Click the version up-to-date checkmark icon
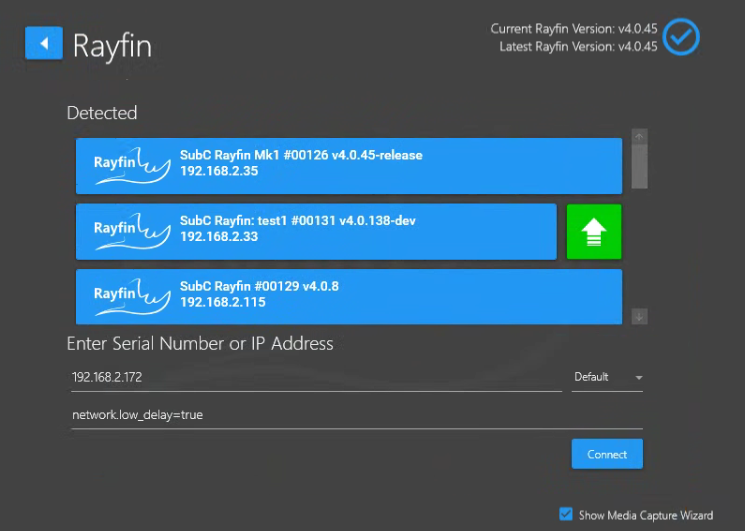The image size is (746, 531). [681, 37]
